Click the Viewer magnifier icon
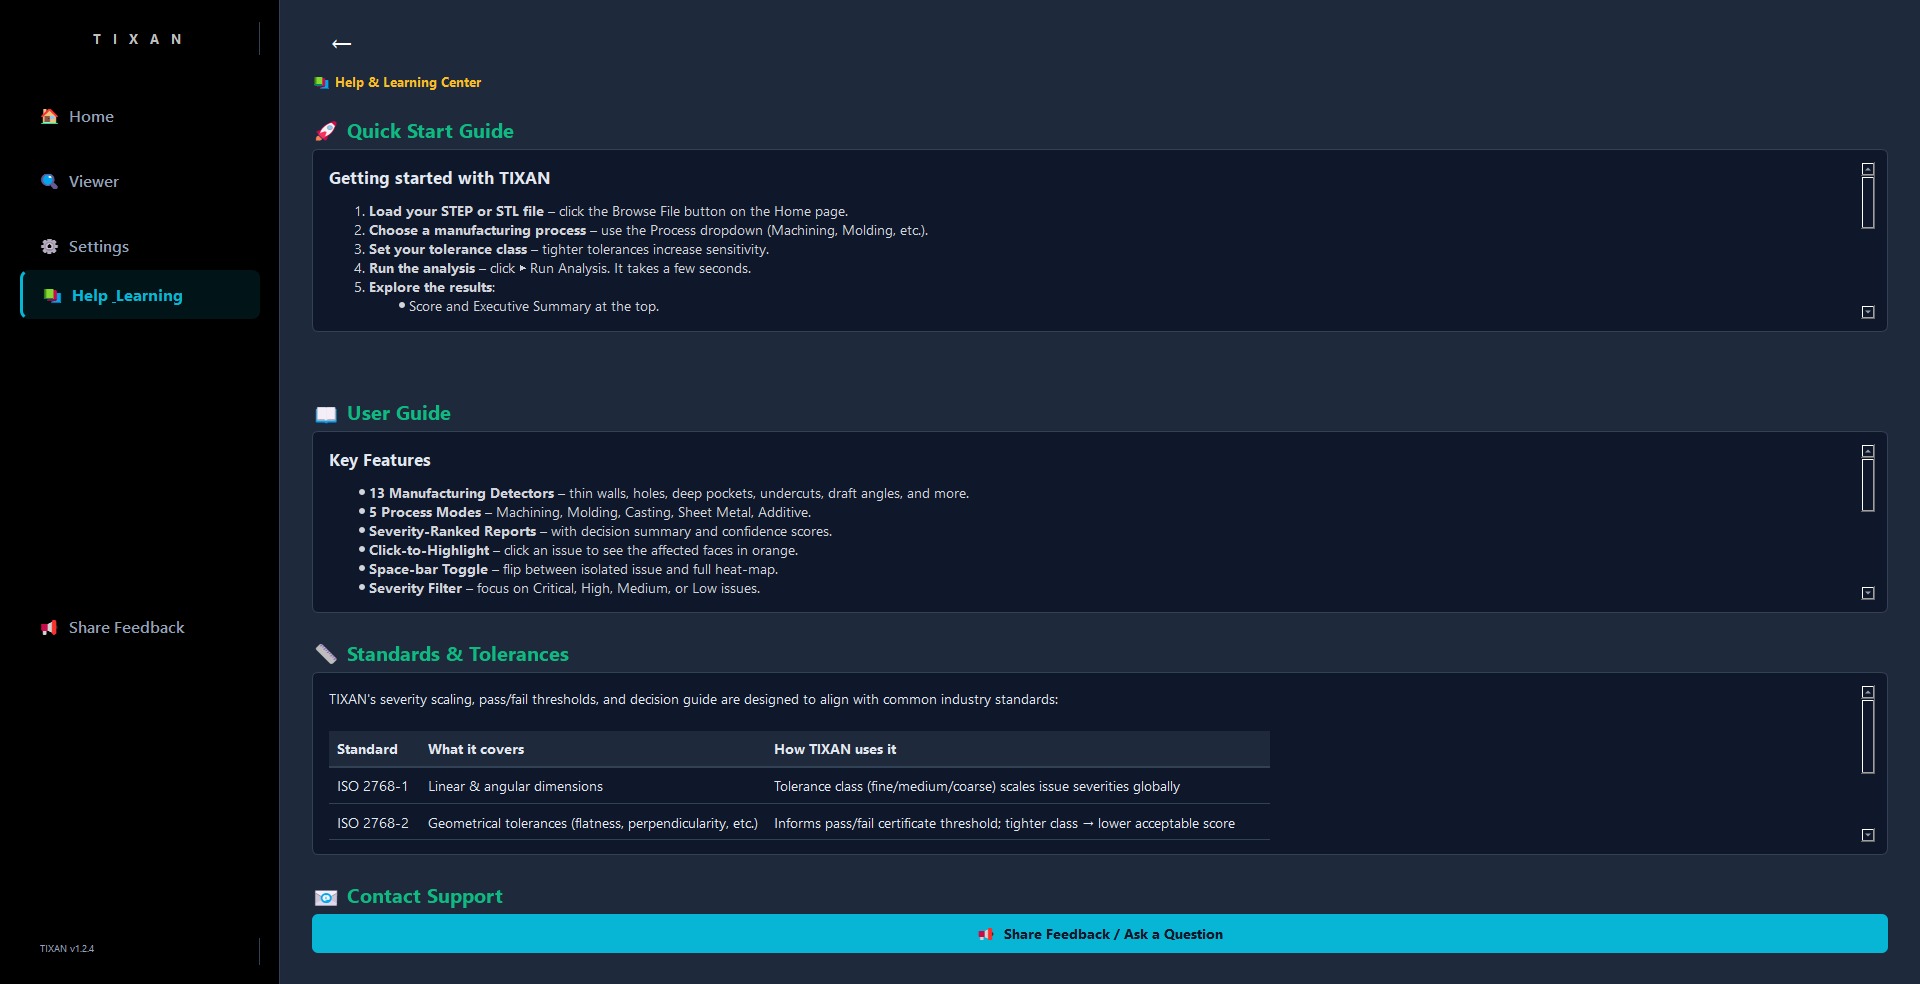Image resolution: width=1920 pixels, height=984 pixels. [49, 181]
